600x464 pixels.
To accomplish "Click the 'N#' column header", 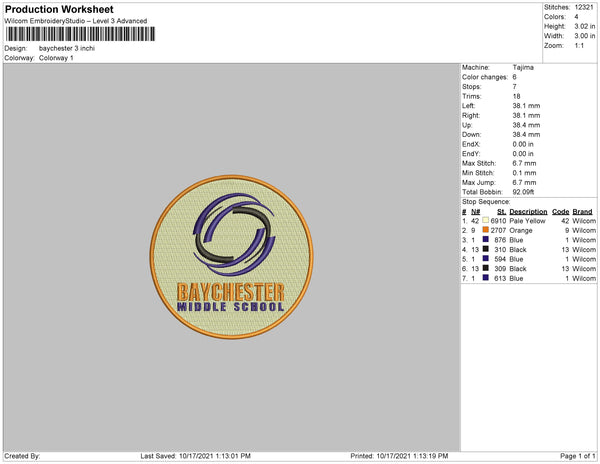I will pyautogui.click(x=476, y=212).
